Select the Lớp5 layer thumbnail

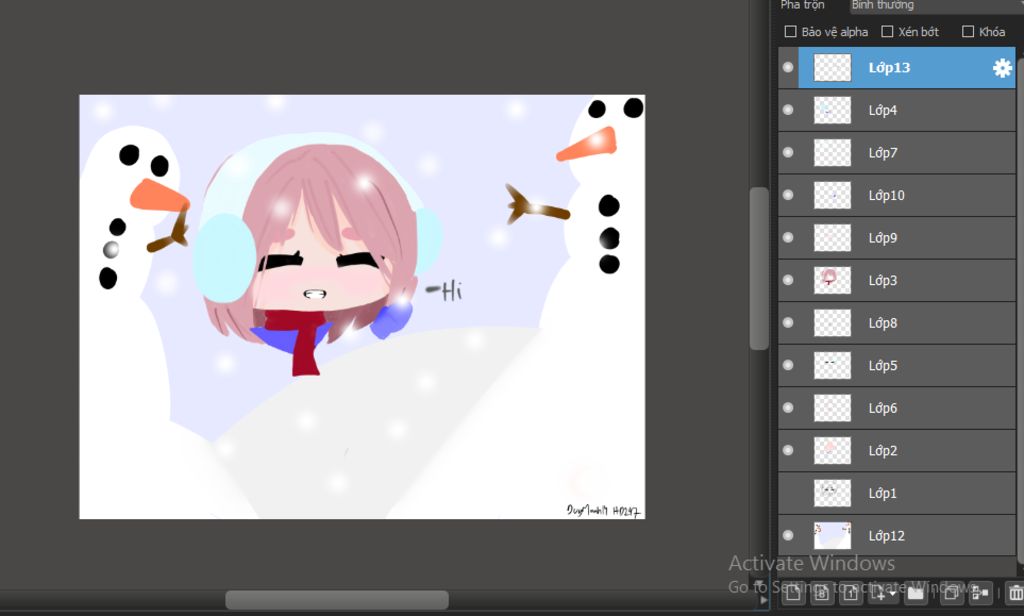point(833,365)
